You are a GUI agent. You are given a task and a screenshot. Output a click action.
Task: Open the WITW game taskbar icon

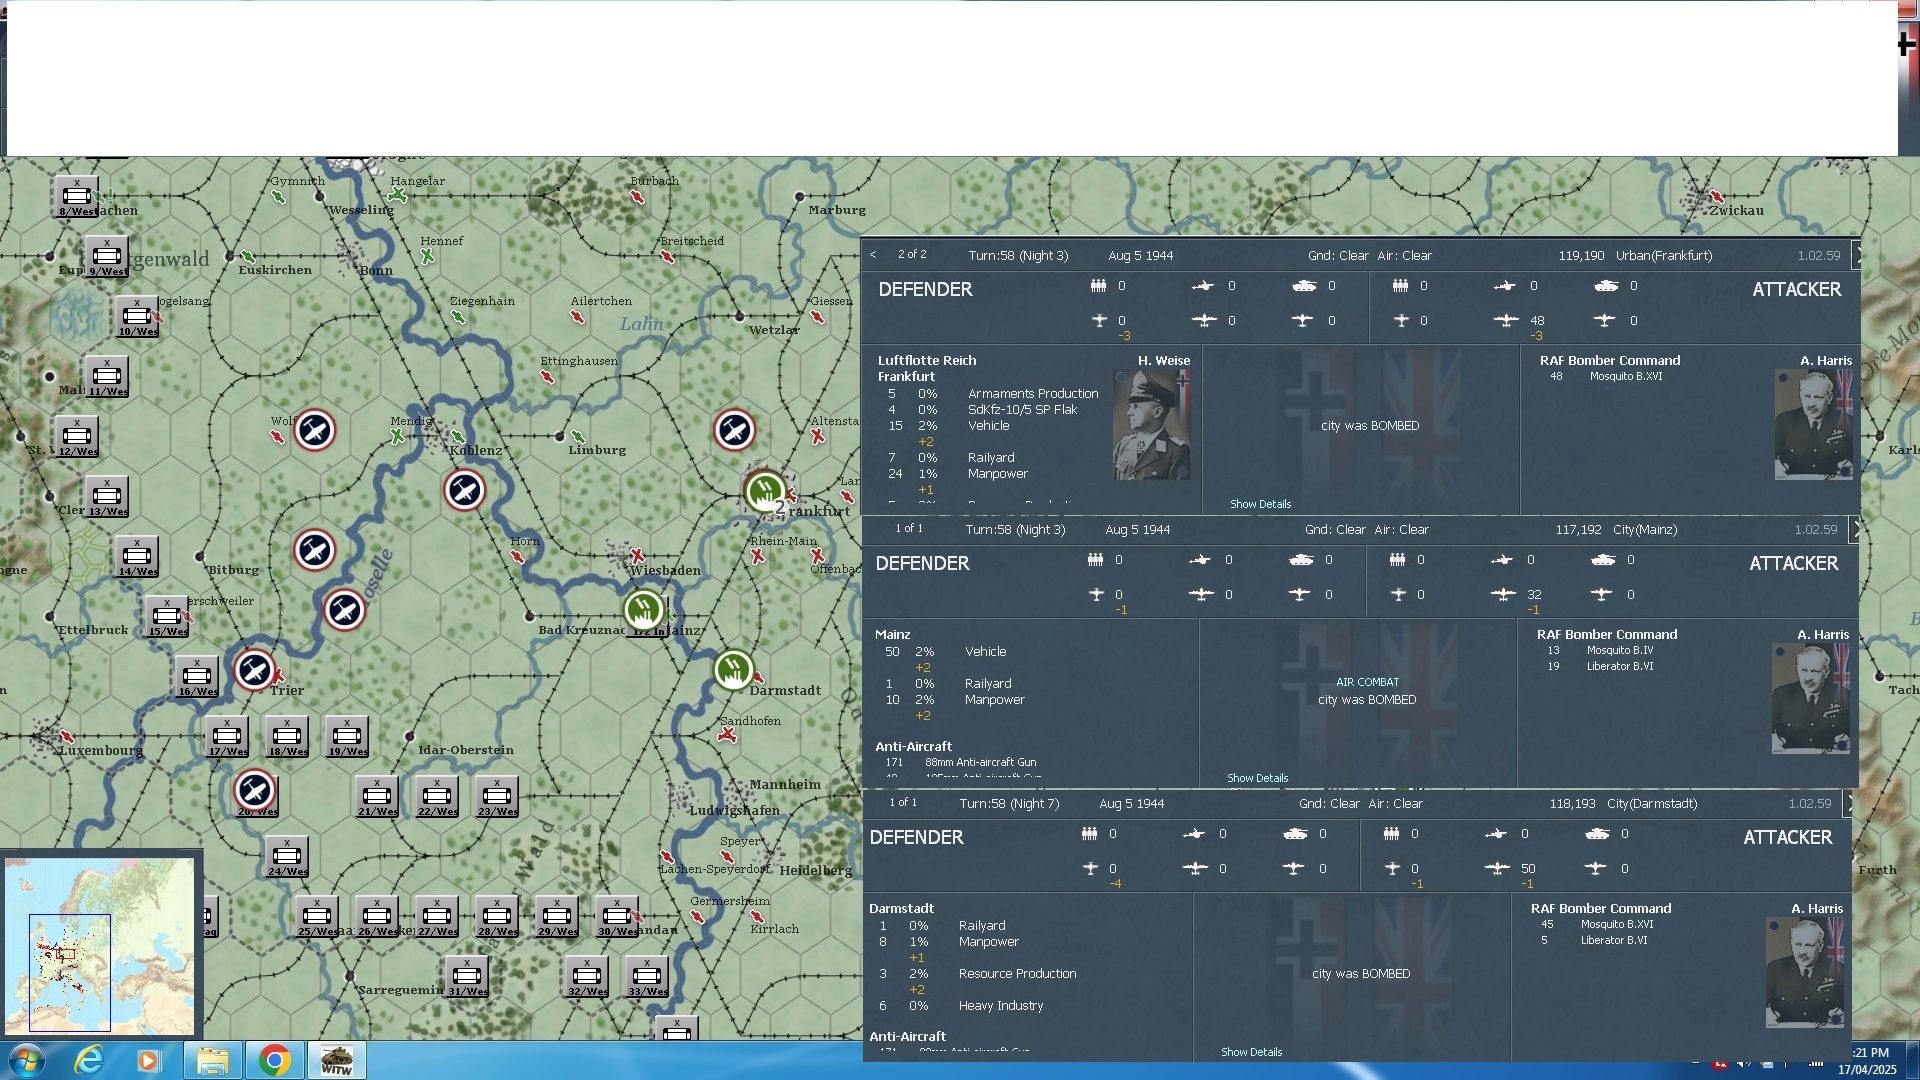click(336, 1060)
